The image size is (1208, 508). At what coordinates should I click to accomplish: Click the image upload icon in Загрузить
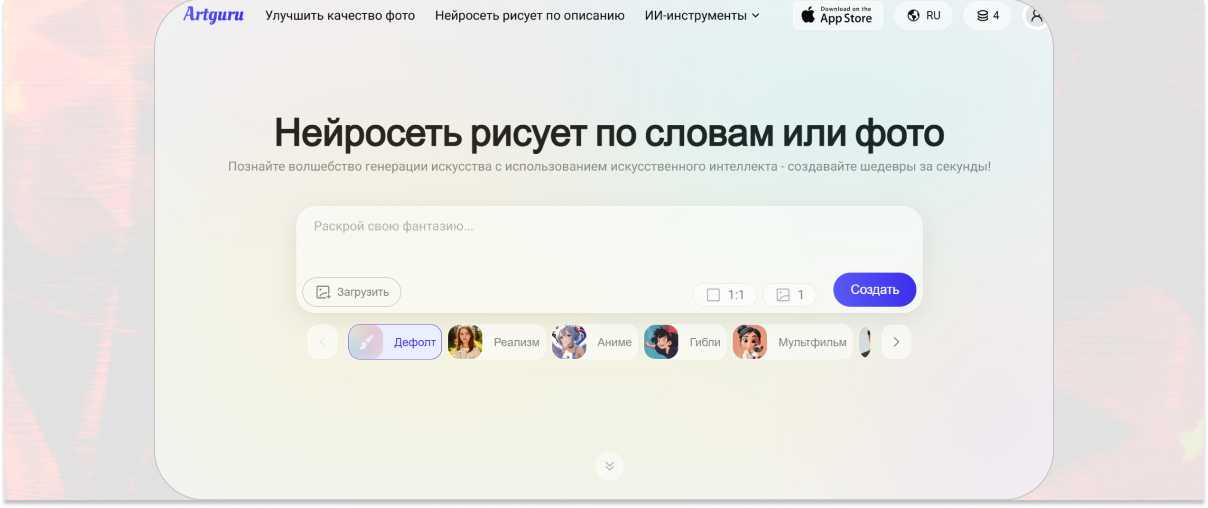pos(323,292)
